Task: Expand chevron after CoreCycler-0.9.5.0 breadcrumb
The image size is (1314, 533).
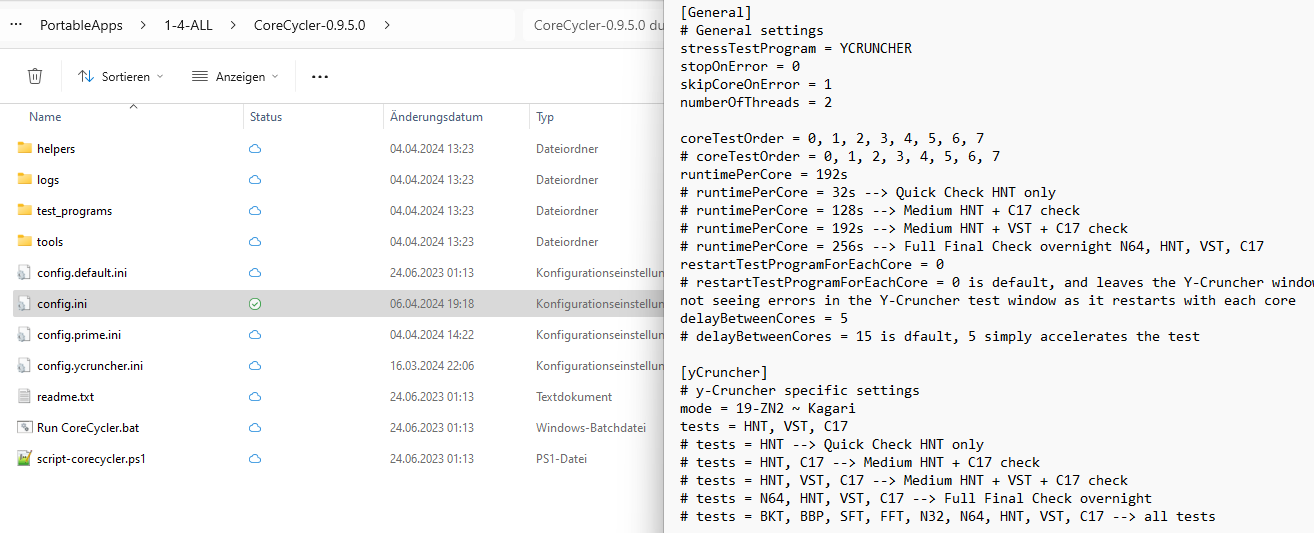Action: tap(388, 26)
